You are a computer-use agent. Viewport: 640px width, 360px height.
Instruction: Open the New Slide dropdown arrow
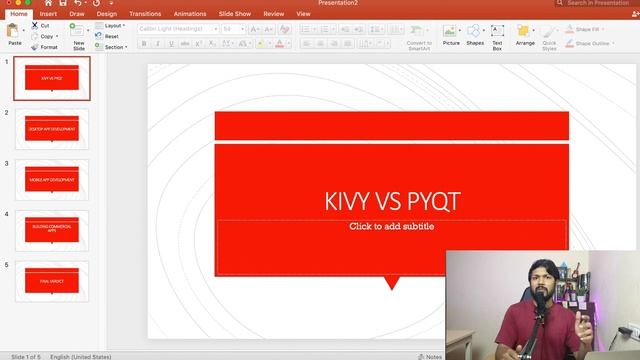click(87, 30)
